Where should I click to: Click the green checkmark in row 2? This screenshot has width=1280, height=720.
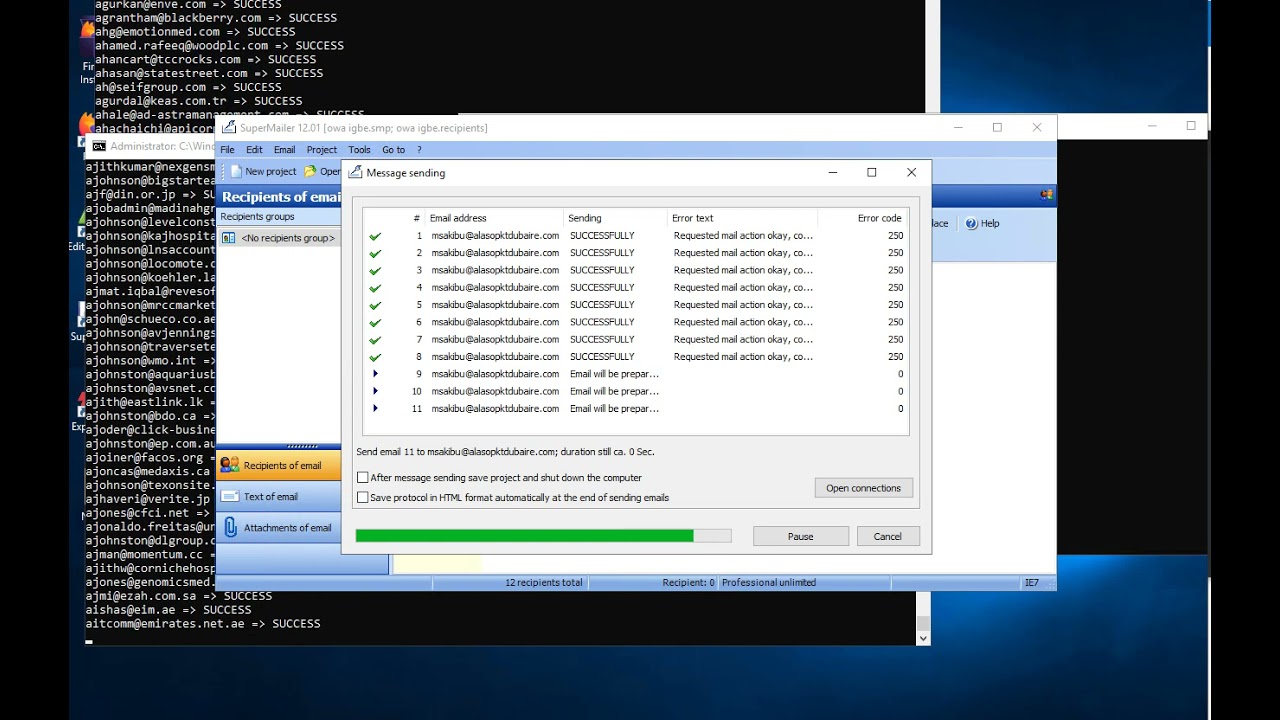(375, 253)
